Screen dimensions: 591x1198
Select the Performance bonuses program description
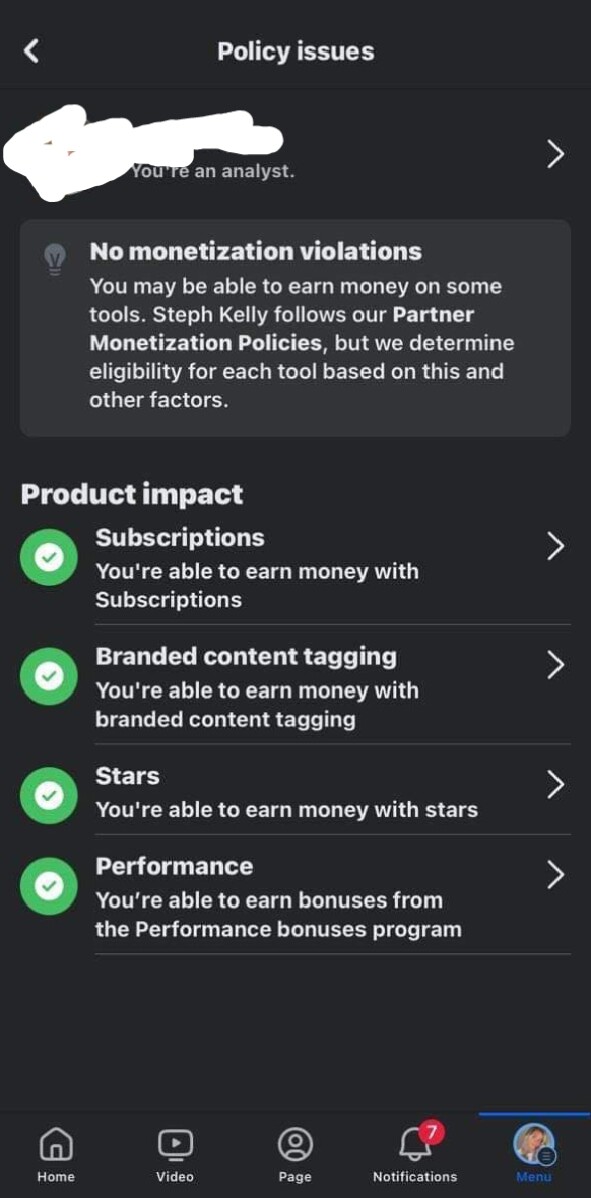[278, 915]
